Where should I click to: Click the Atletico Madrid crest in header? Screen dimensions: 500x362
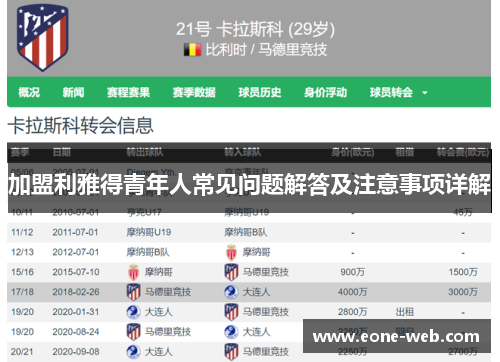coord(43,38)
